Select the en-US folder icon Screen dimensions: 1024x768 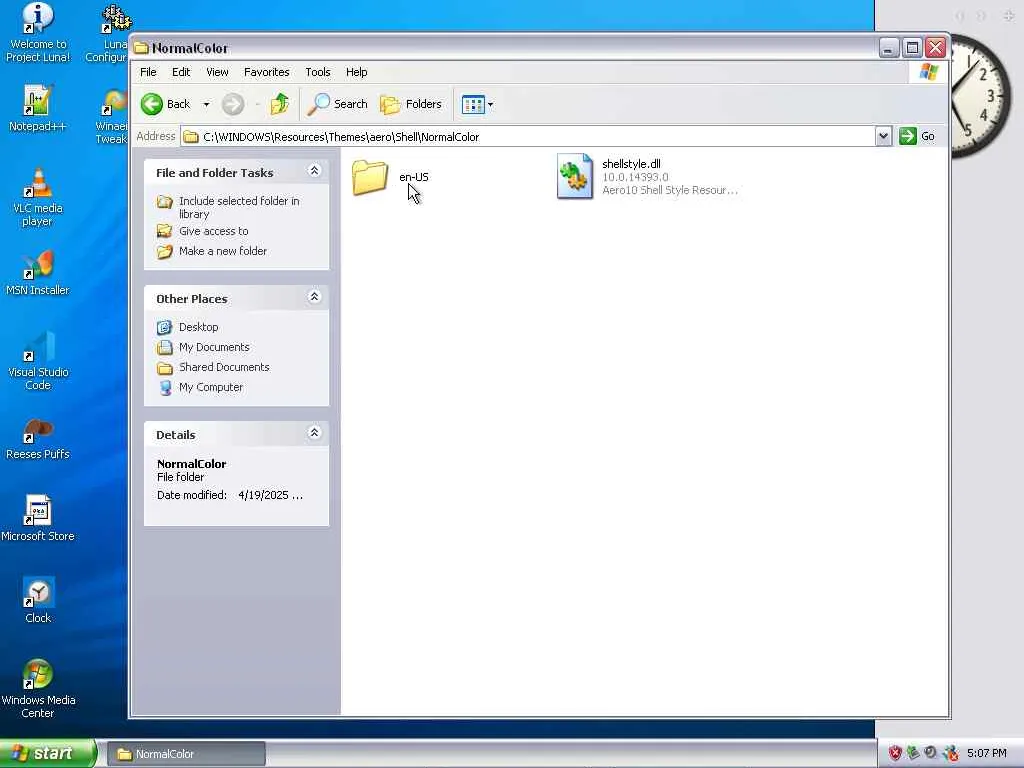click(x=370, y=177)
